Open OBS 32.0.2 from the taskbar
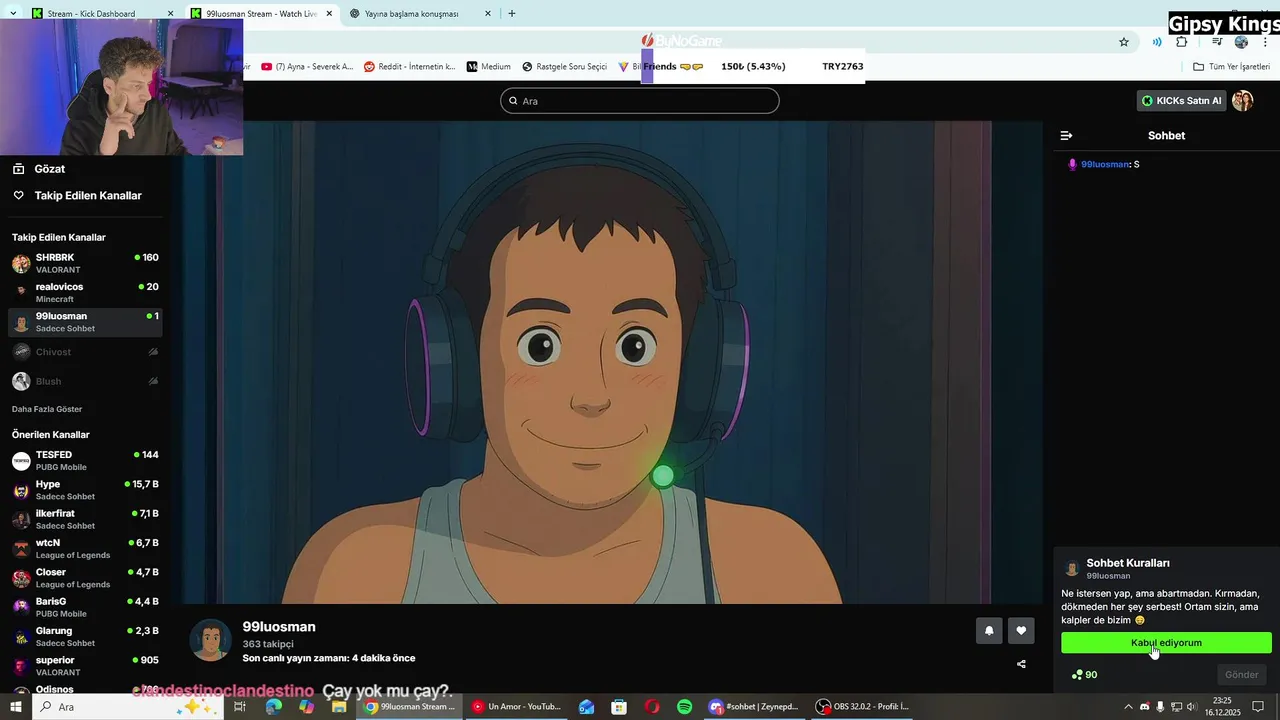1280x720 pixels. coord(862,707)
